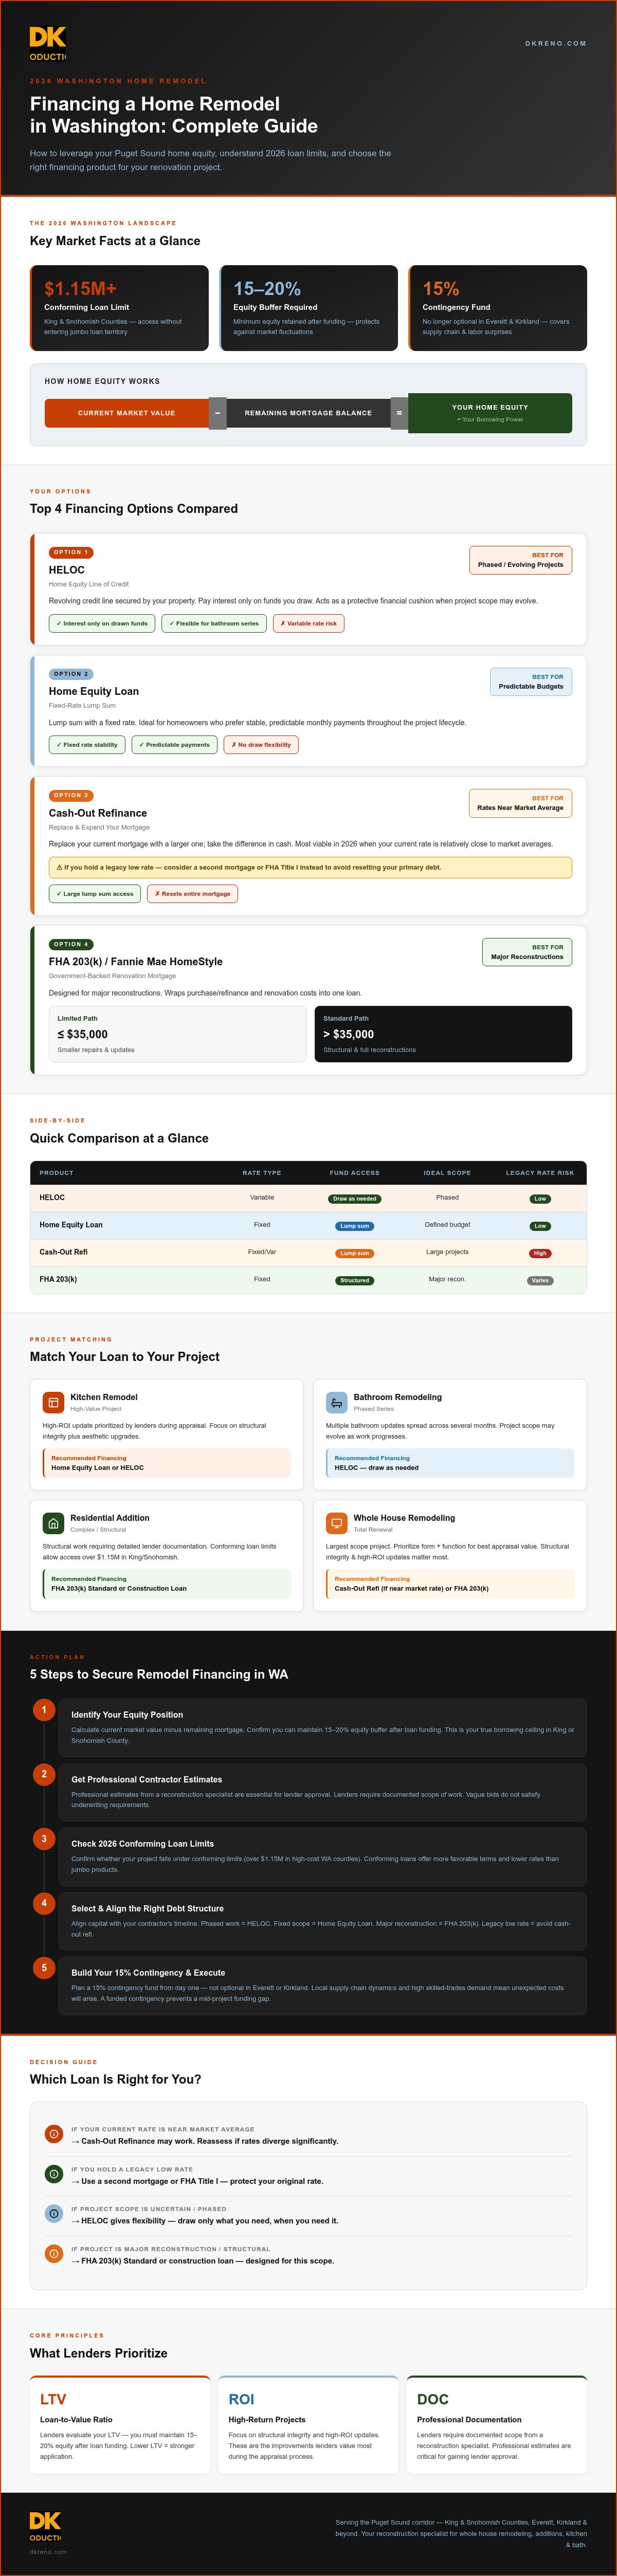Screen dimensions: 617x2576
Task: Click the Current Market Value block
Action: point(126,413)
